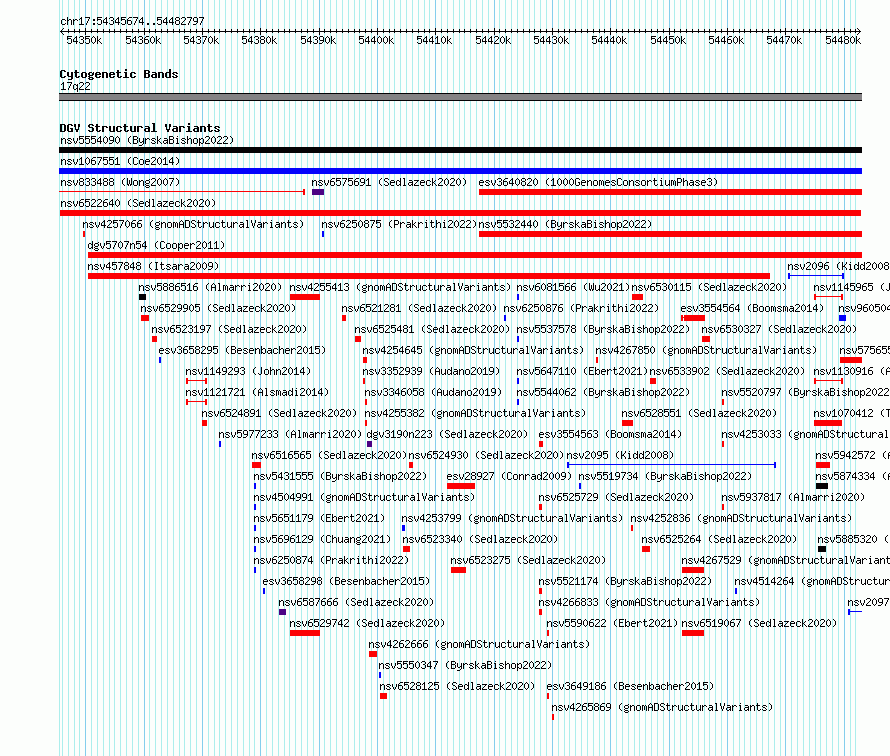Open nsv5977233 (Almarri2020) label
The height and width of the screenshot is (756, 890).
pos(290,434)
